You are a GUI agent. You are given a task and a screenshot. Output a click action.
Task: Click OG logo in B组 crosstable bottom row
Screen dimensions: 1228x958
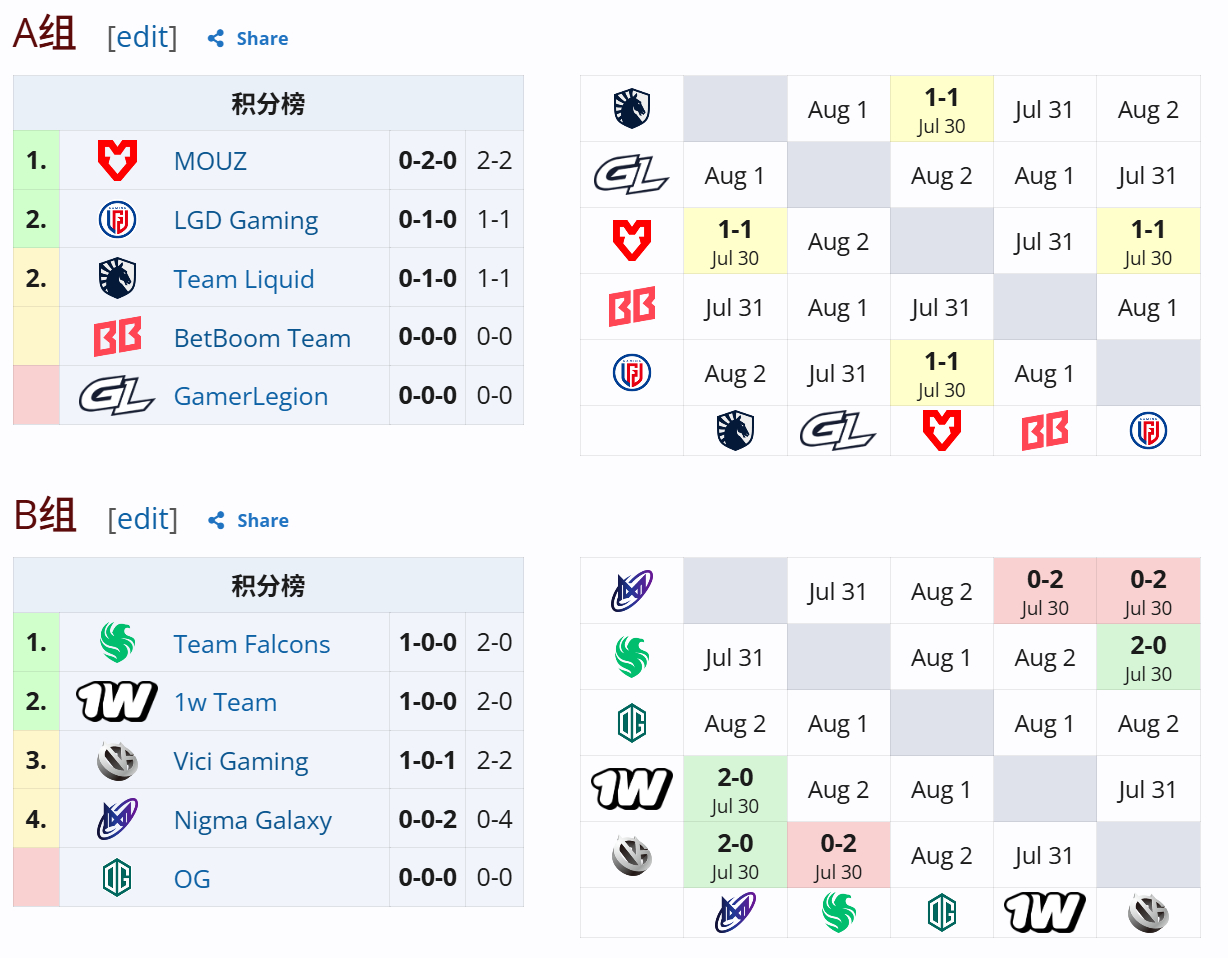941,912
